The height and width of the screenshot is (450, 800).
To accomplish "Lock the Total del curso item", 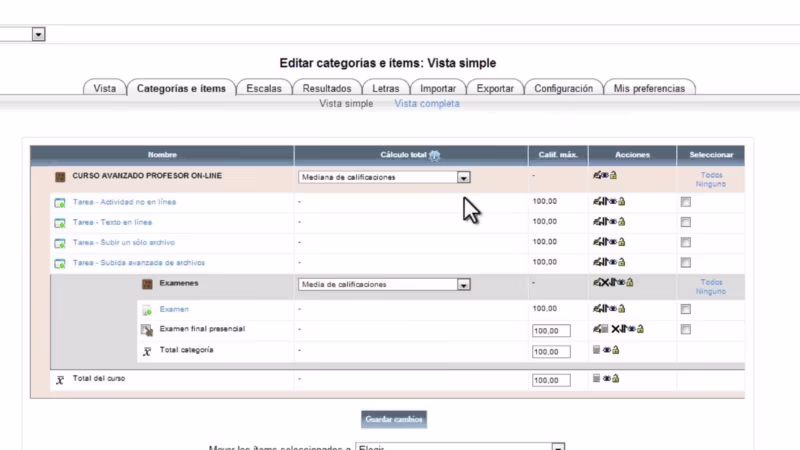I will pyautogui.click(x=616, y=378).
